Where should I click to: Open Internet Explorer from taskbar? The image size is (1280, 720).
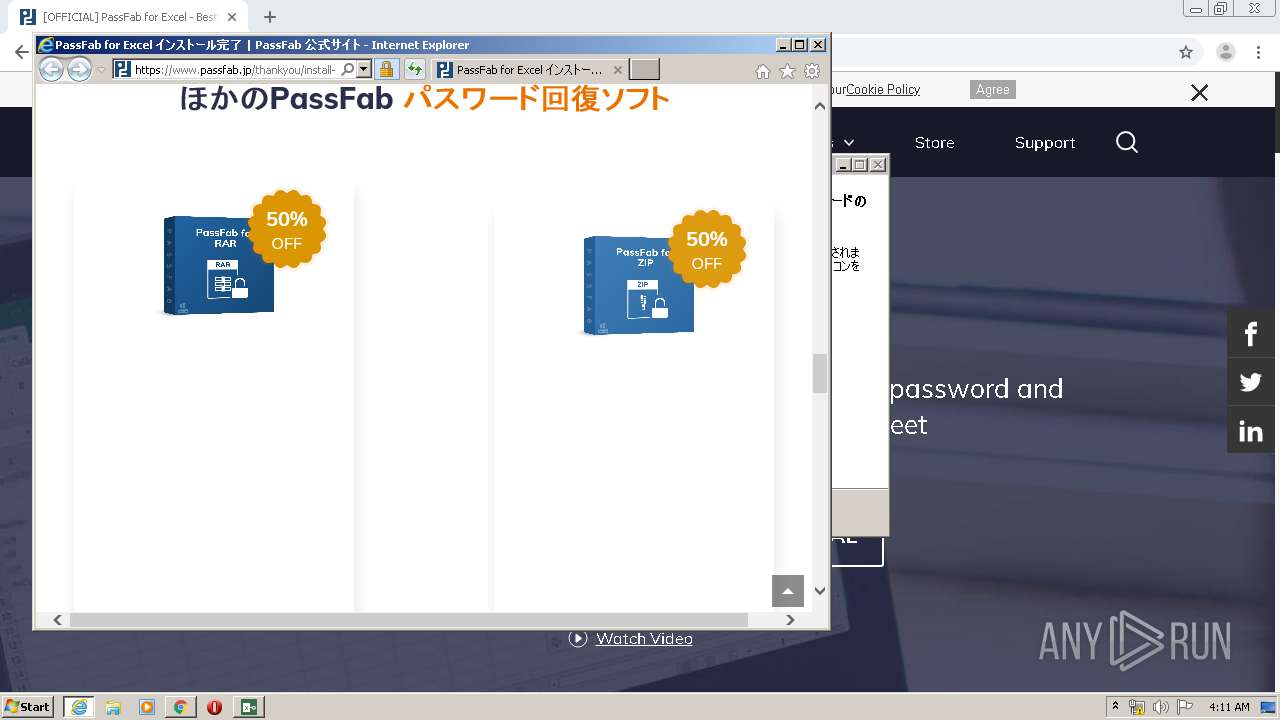[x=79, y=707]
